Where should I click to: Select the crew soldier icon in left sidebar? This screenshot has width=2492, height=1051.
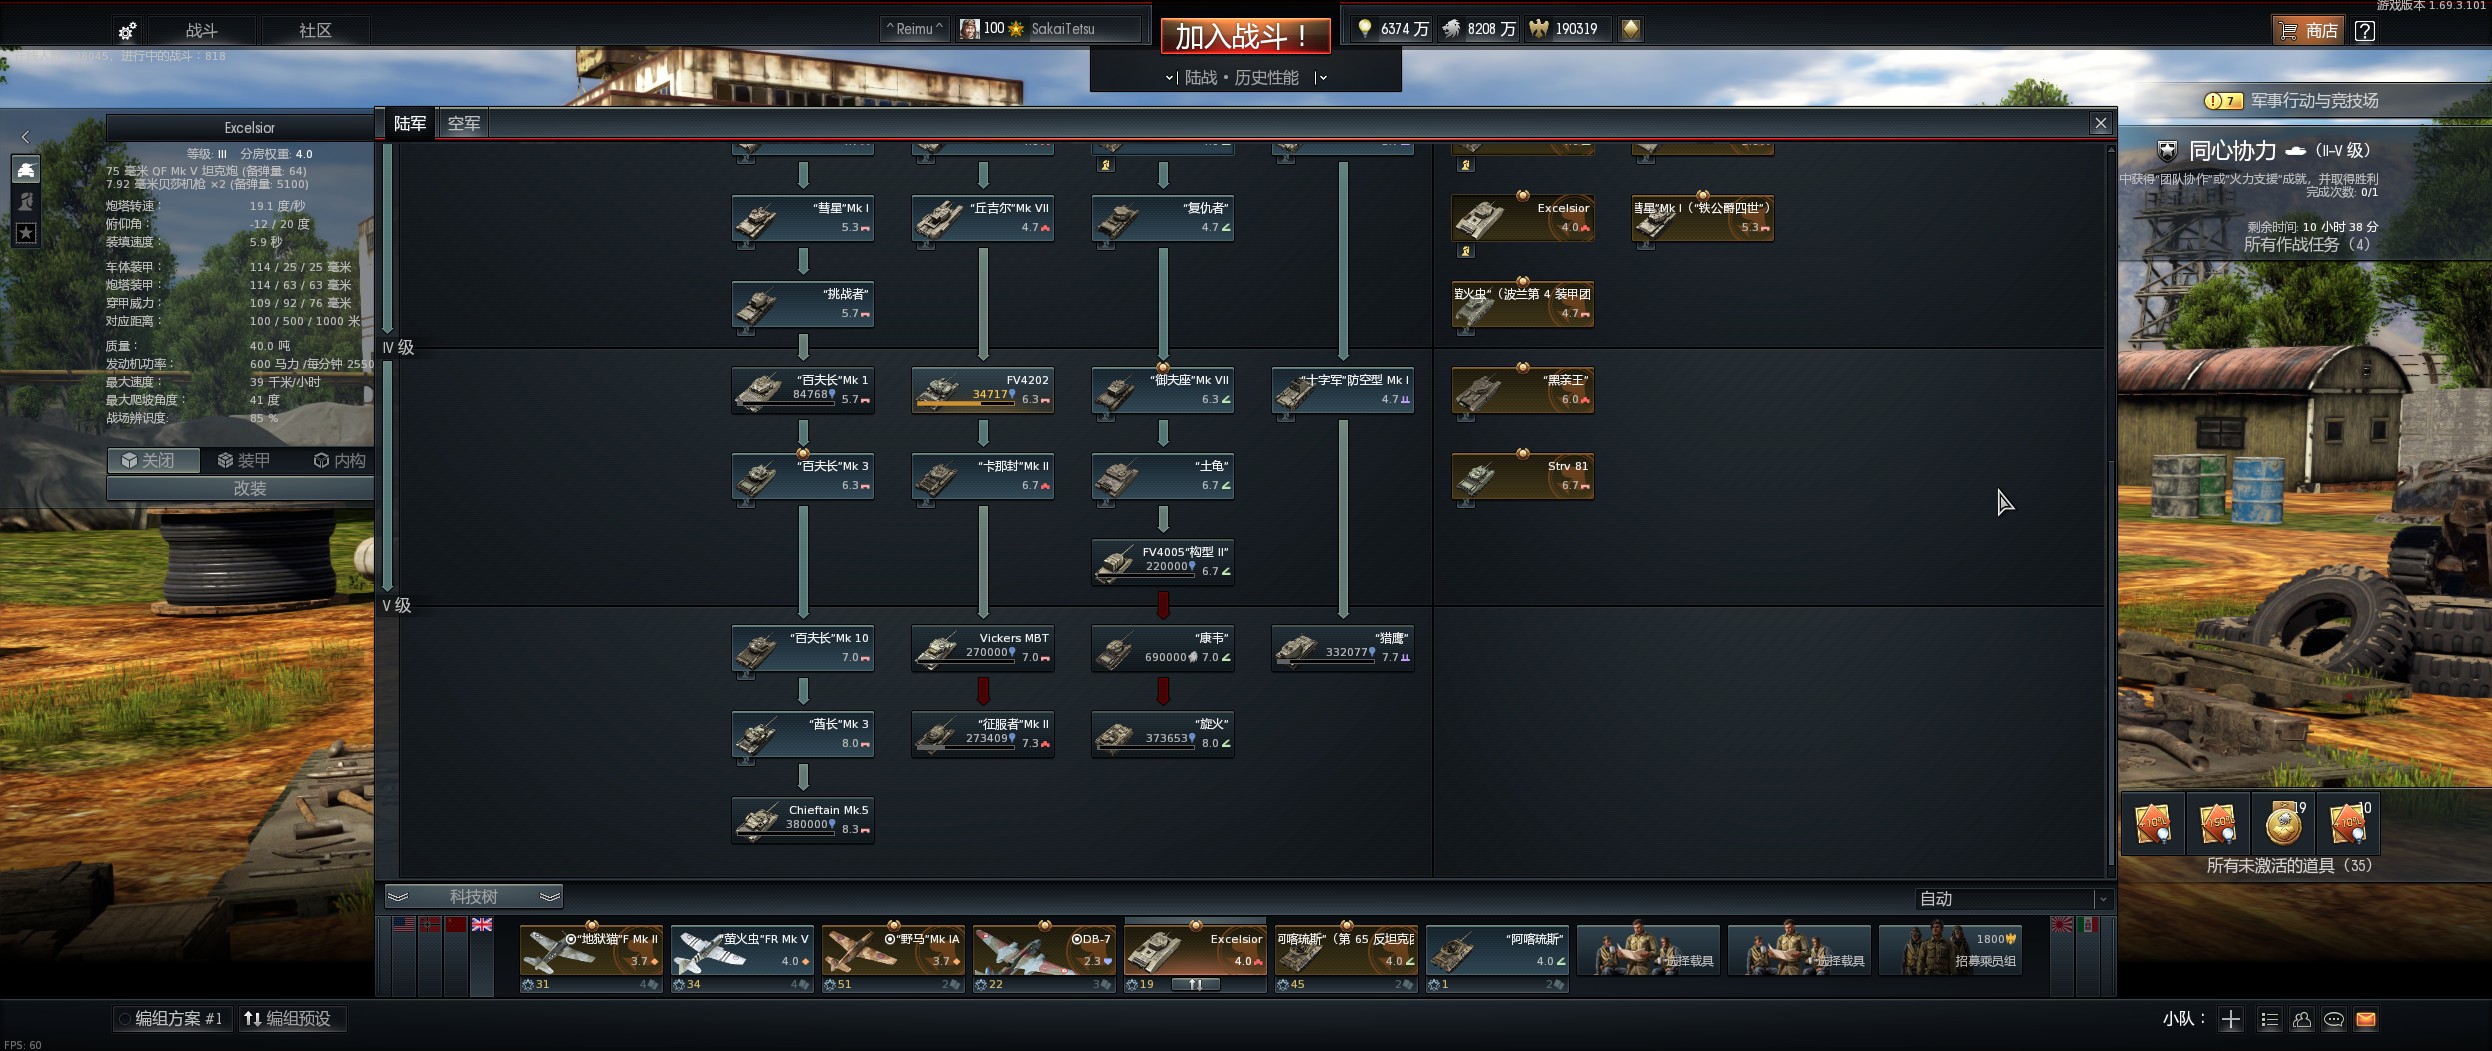pyautogui.click(x=26, y=202)
